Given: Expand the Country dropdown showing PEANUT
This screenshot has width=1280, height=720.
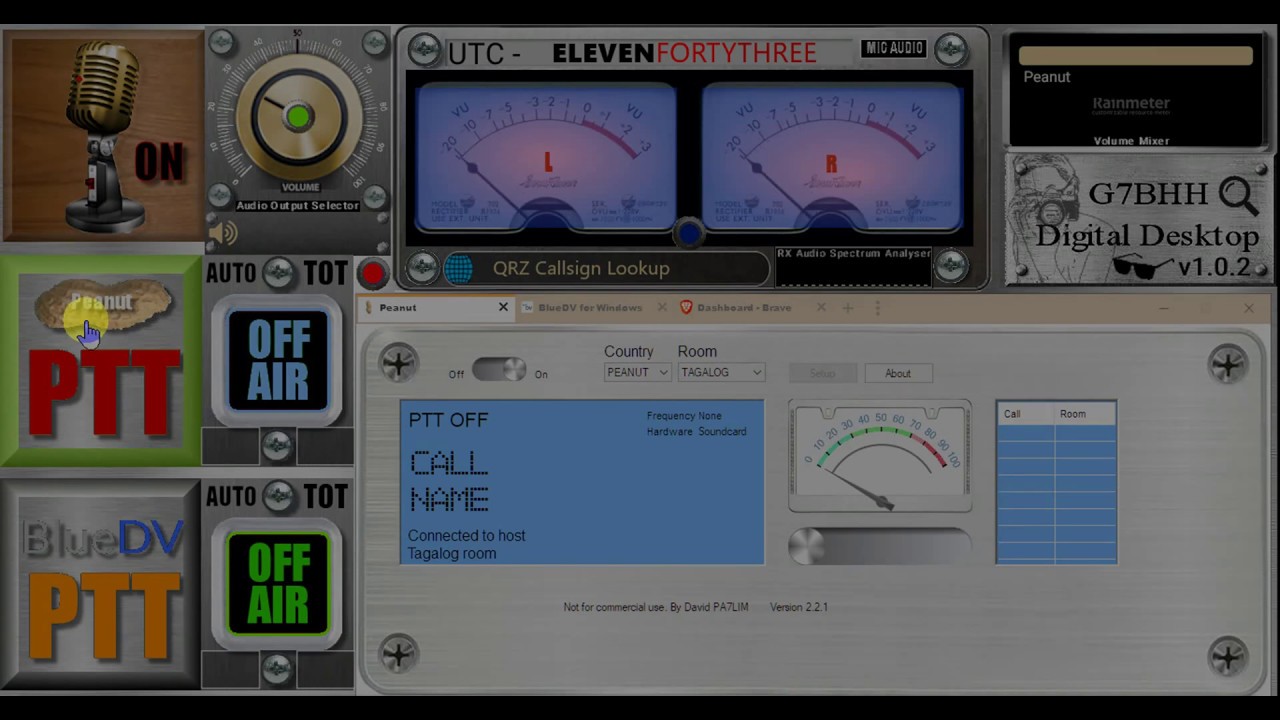Looking at the screenshot, I should (x=637, y=372).
